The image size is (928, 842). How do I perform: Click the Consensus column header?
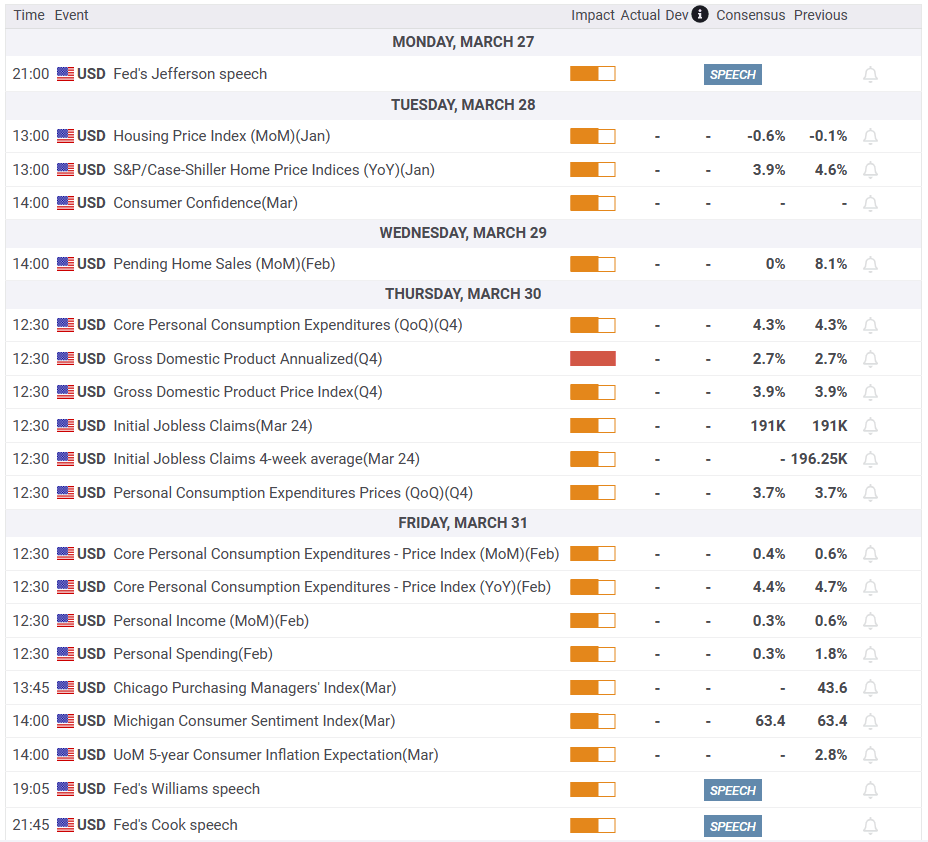pyautogui.click(x=750, y=15)
